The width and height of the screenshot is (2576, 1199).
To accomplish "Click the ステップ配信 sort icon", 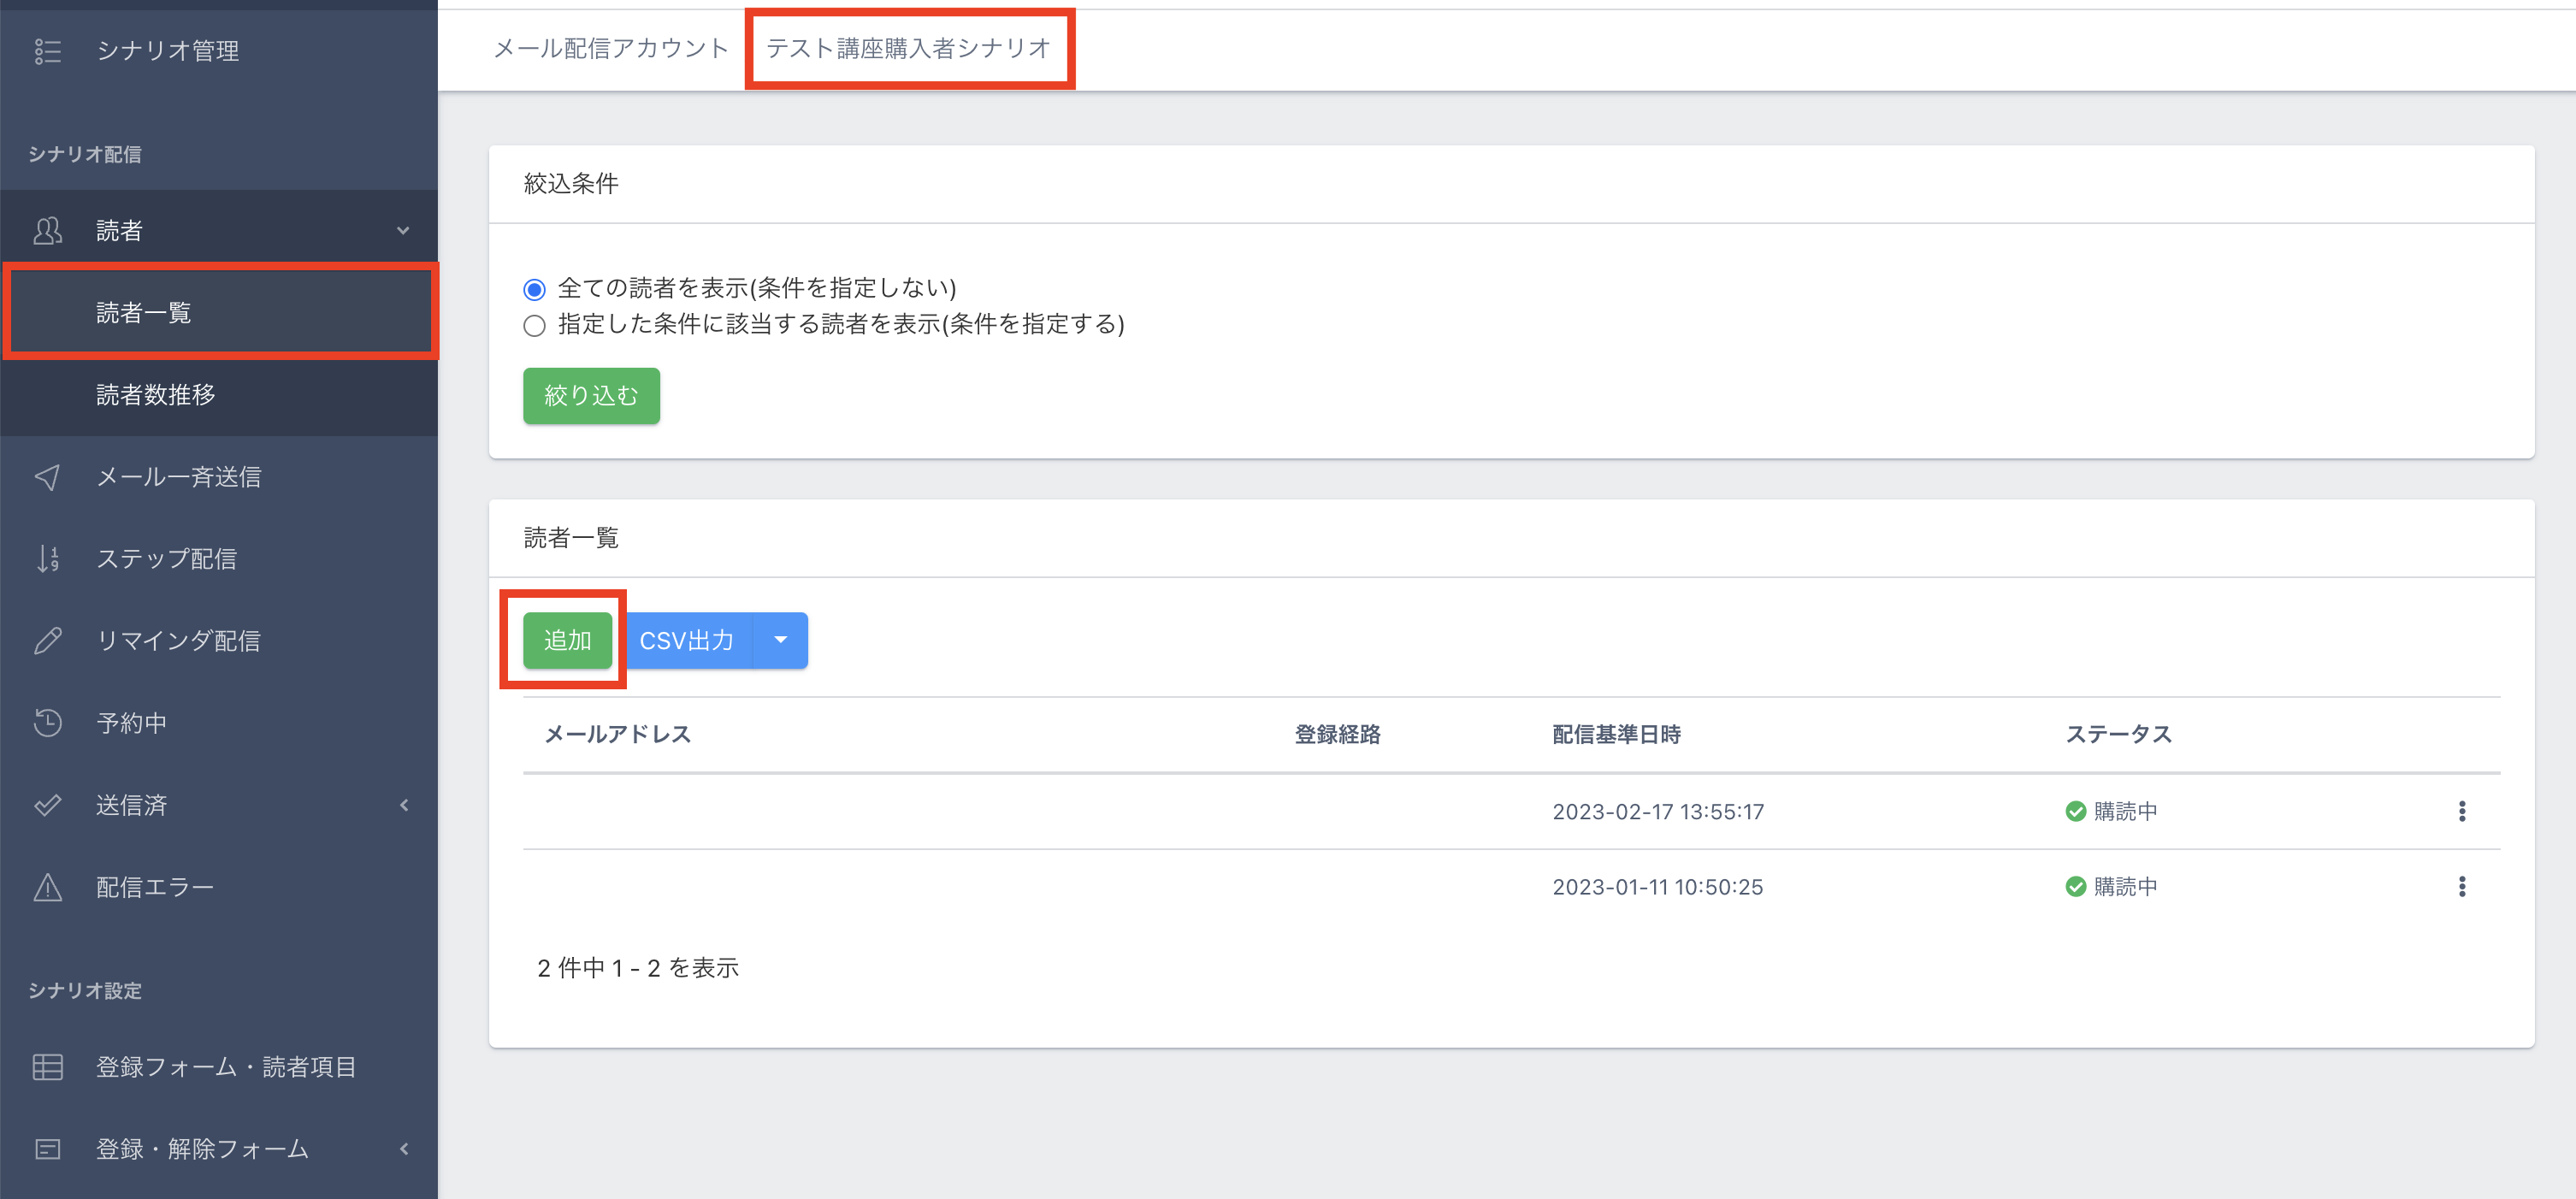I will click(47, 559).
